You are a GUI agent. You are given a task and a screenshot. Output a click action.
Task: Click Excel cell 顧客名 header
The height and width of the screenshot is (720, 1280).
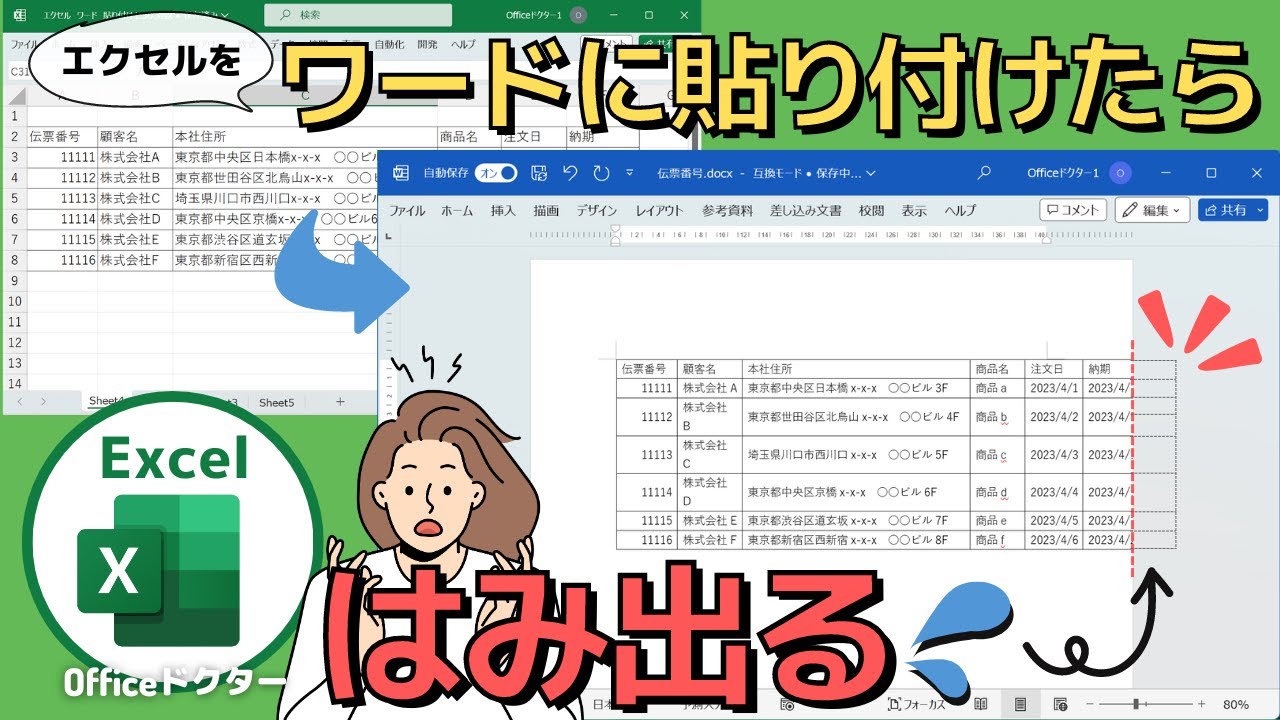[135, 137]
